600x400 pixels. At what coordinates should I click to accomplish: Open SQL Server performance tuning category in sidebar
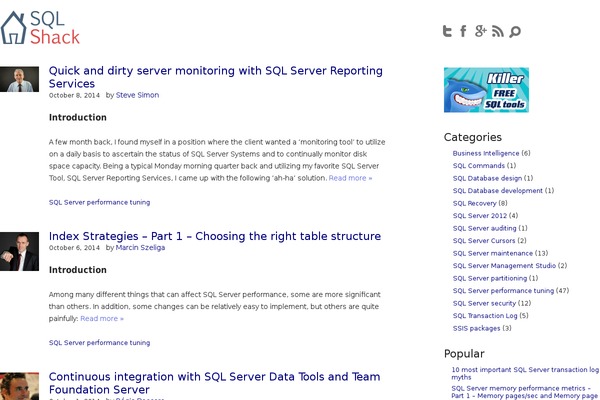point(503,291)
